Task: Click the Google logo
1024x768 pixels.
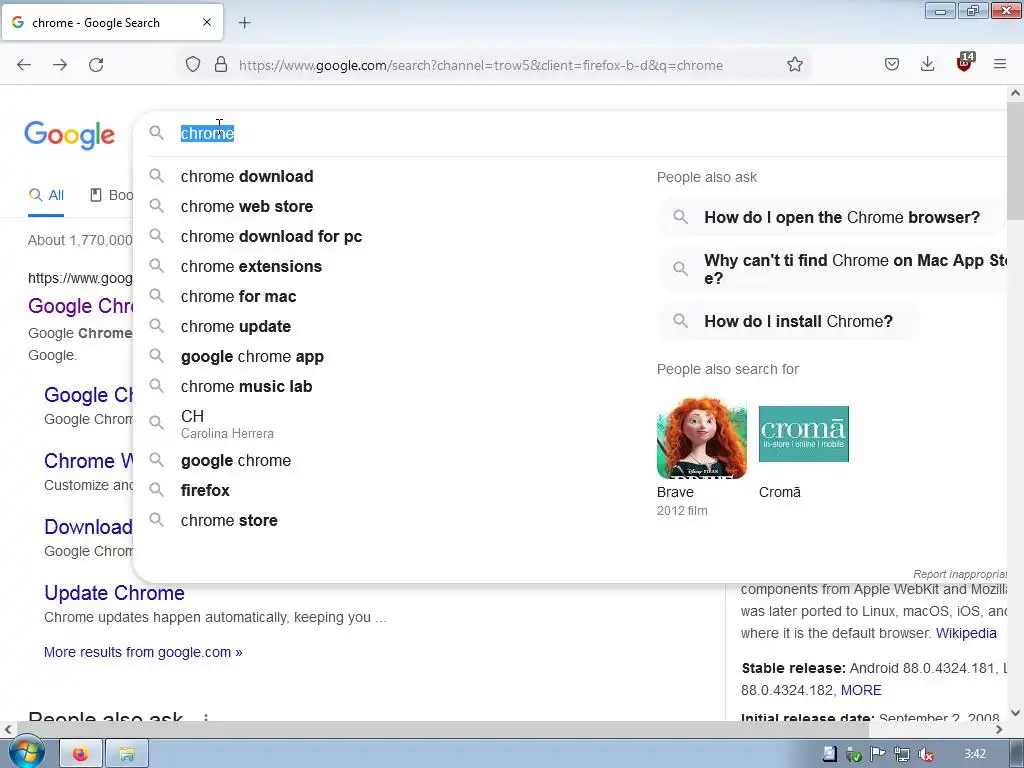Action: 70,135
